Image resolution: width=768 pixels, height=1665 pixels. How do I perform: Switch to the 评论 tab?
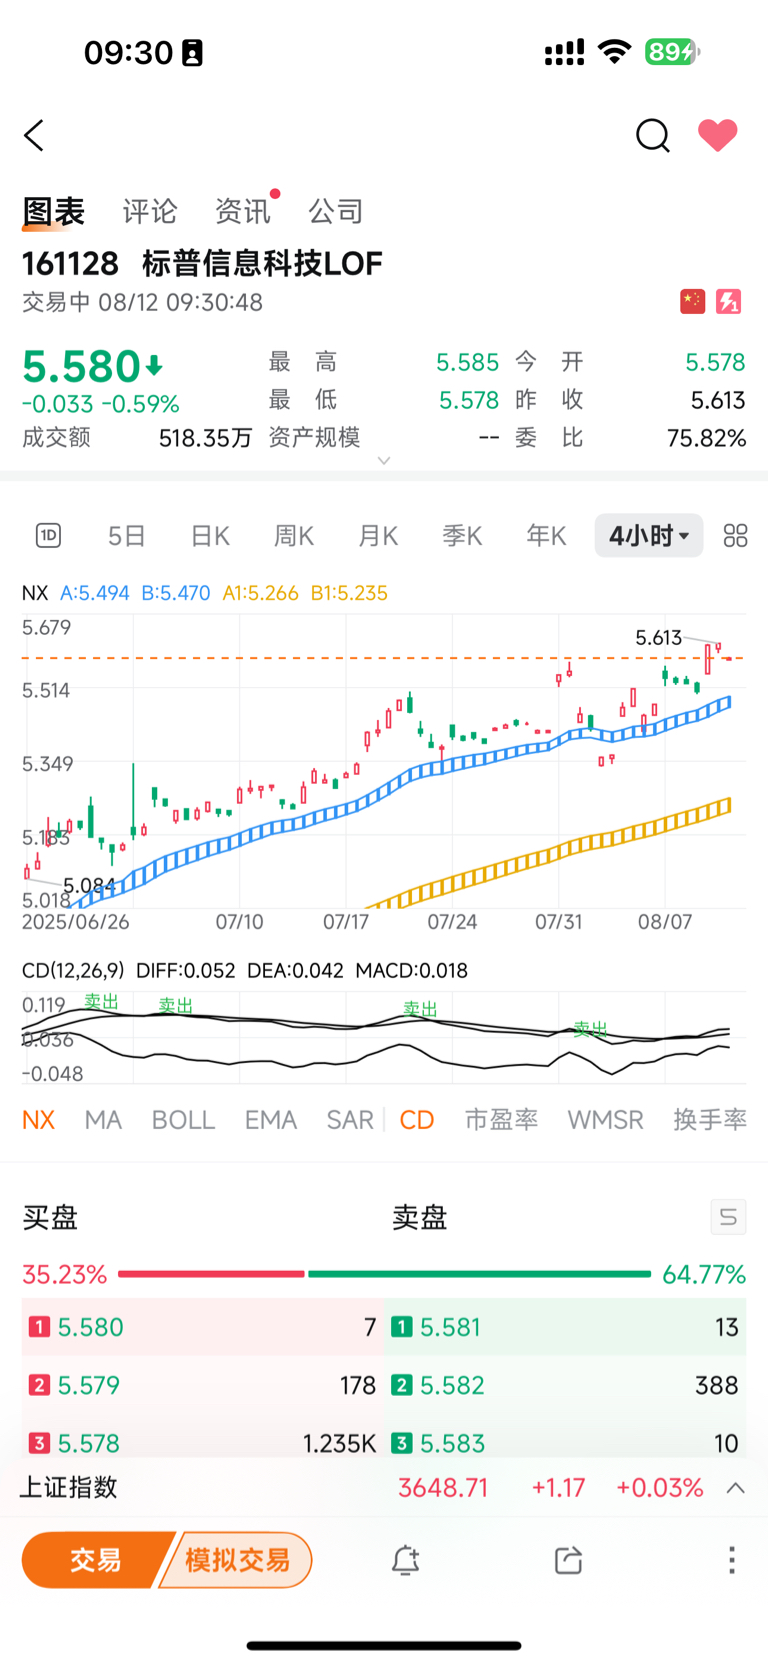[150, 211]
